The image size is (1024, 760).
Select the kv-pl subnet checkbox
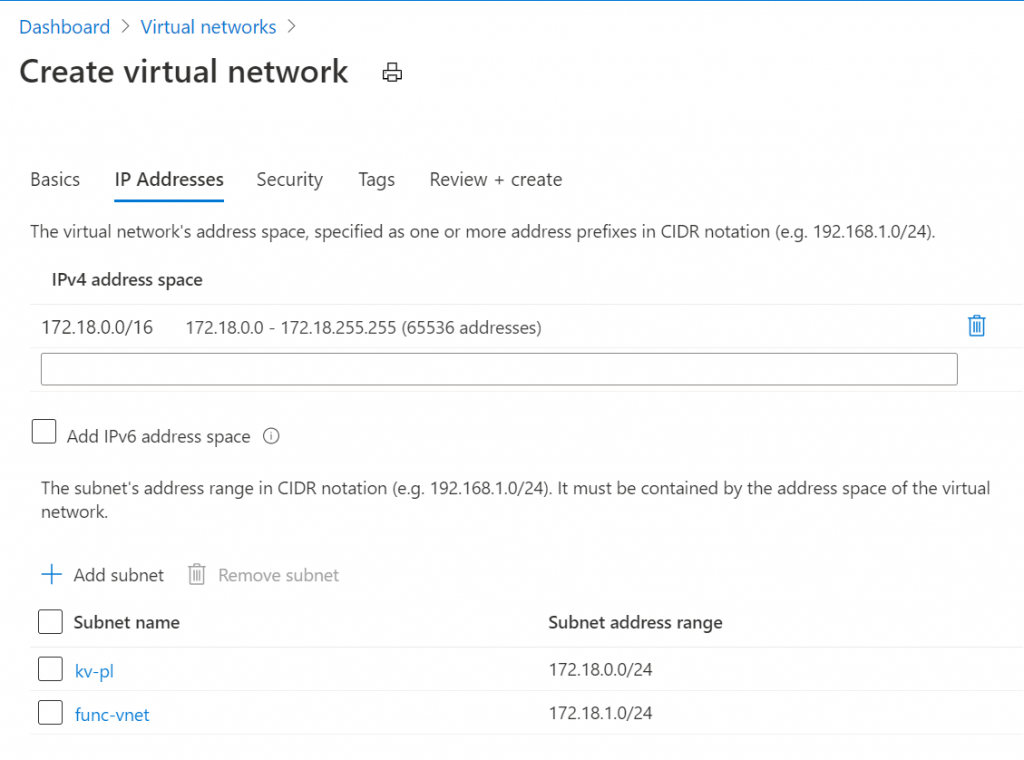pyautogui.click(x=50, y=669)
